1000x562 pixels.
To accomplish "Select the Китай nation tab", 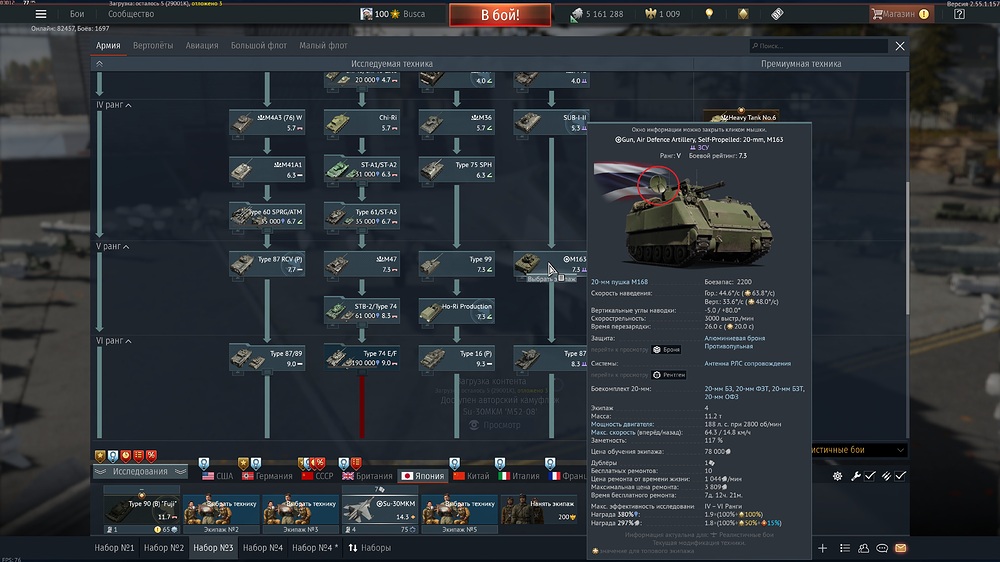I will (x=471, y=476).
